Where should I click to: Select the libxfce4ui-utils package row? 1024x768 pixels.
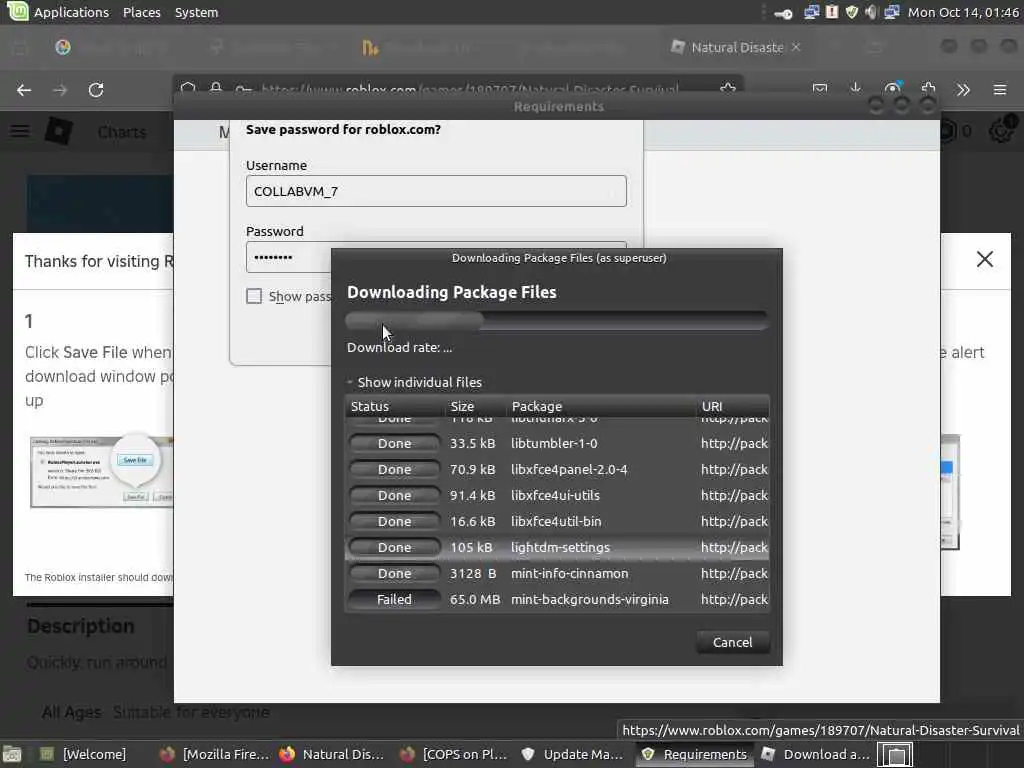pos(557,496)
